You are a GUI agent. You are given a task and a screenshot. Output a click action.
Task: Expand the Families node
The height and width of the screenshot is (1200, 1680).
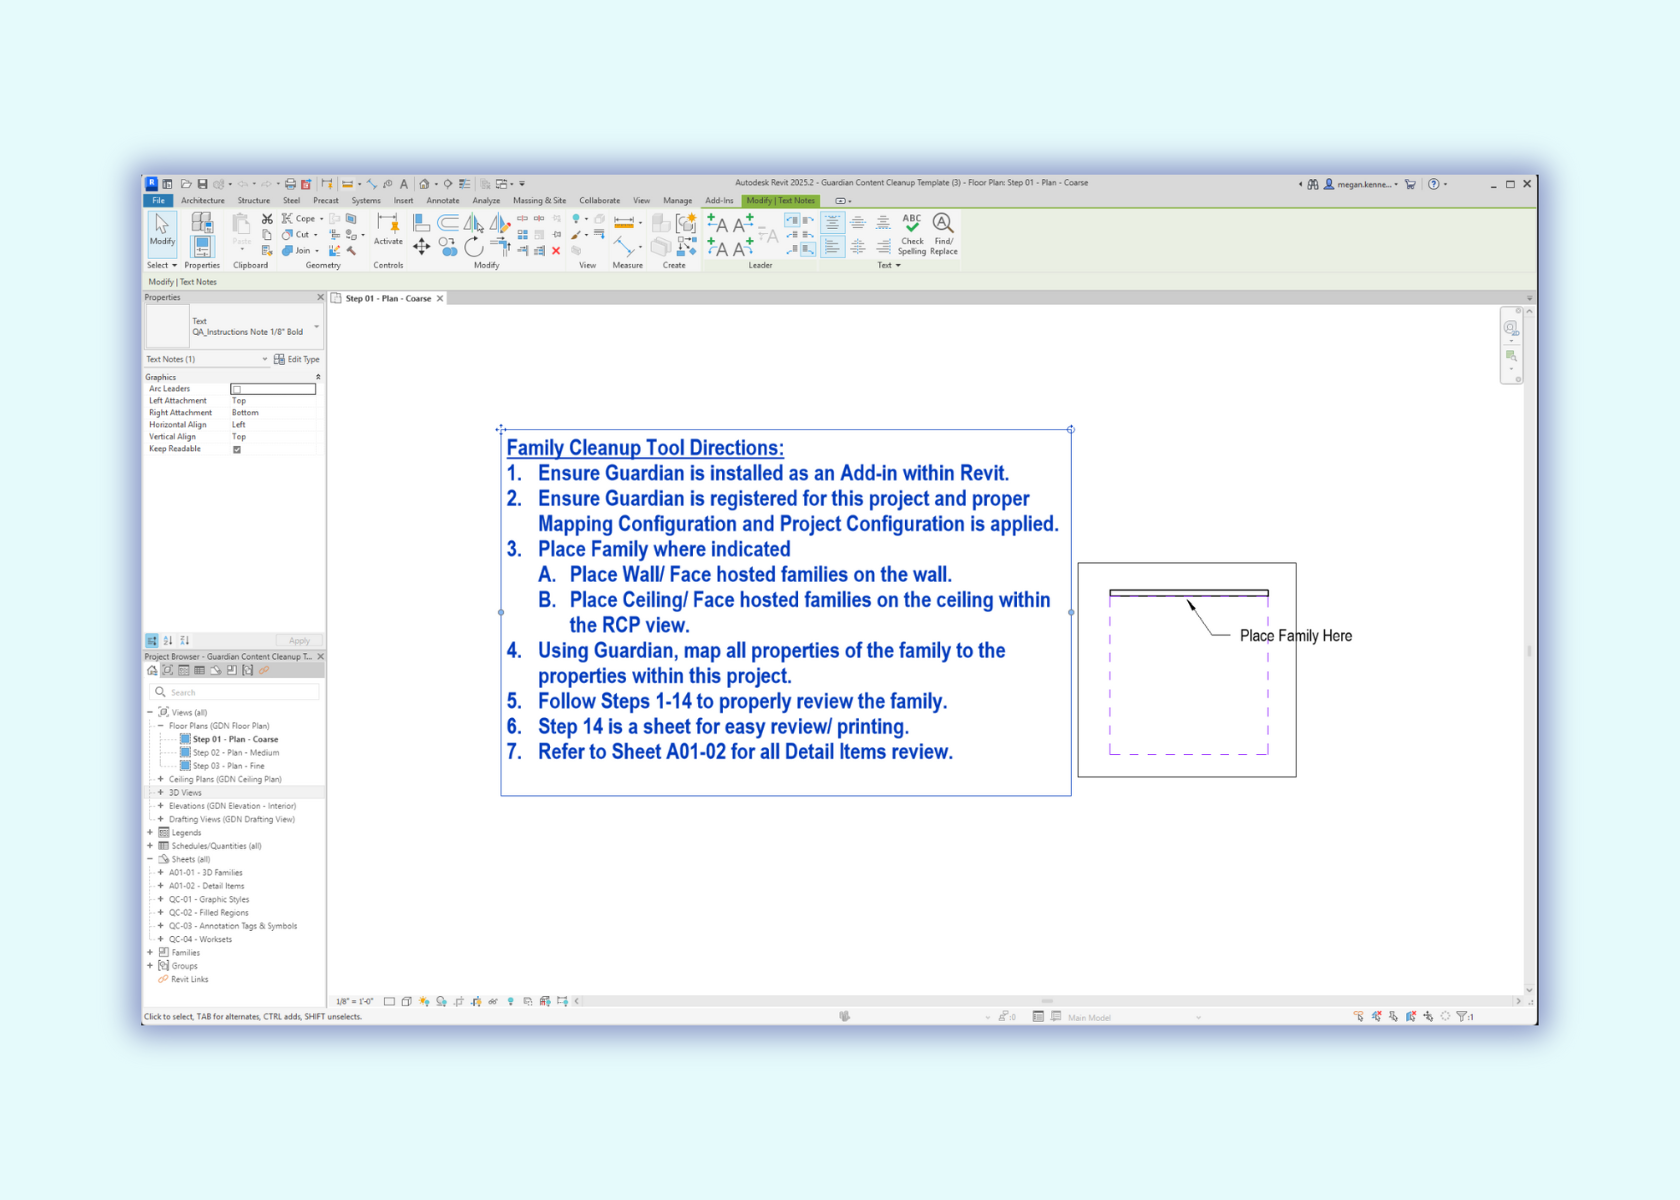coord(150,952)
